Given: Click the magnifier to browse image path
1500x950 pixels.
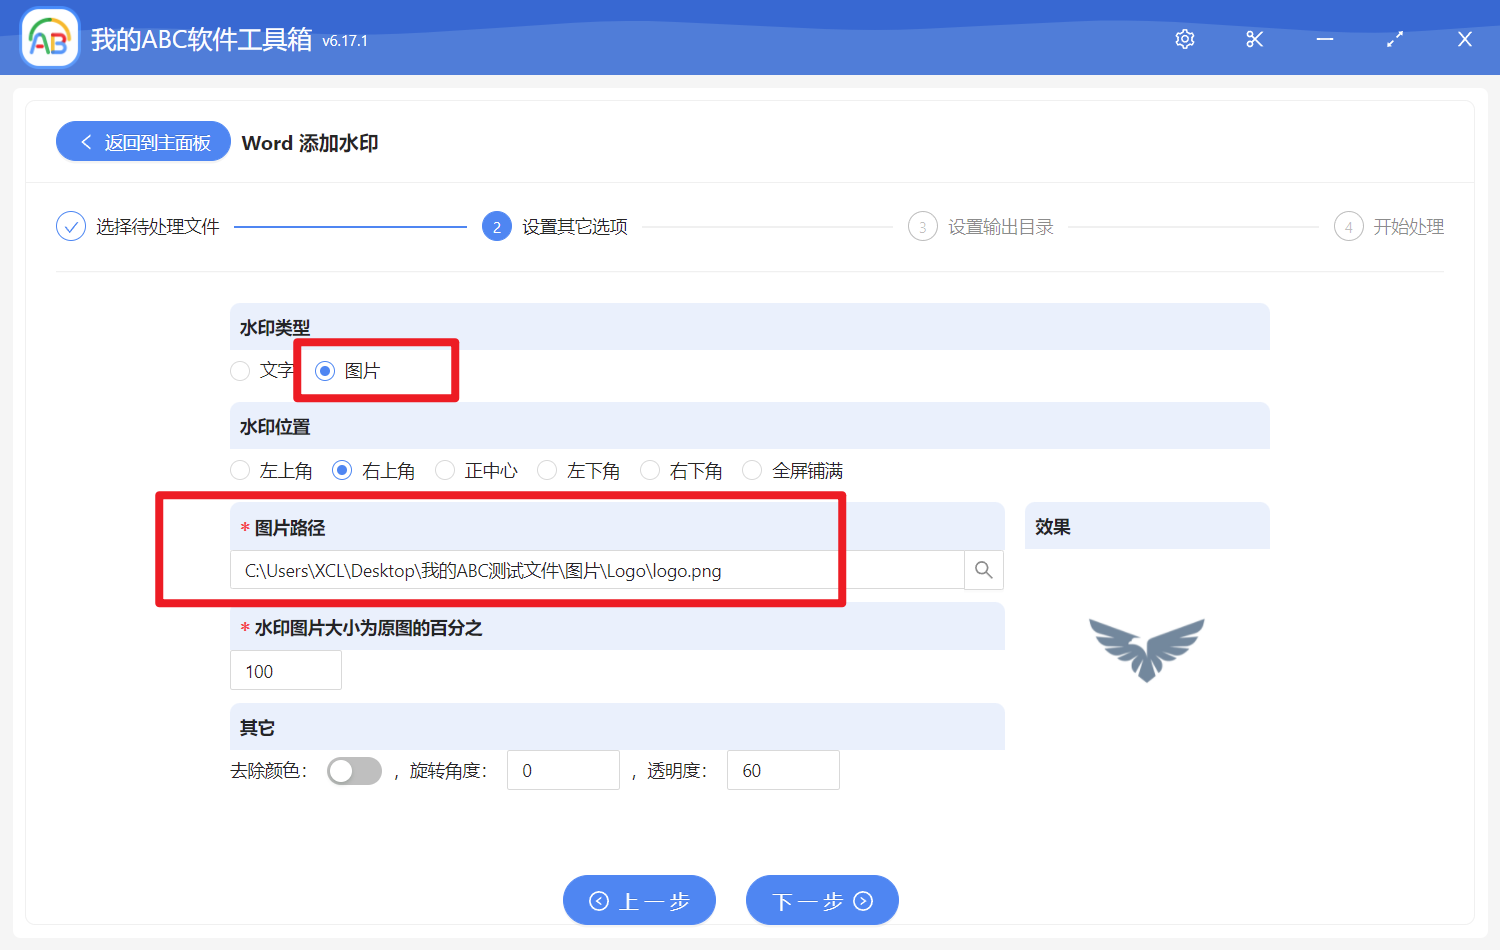Looking at the screenshot, I should 983,569.
